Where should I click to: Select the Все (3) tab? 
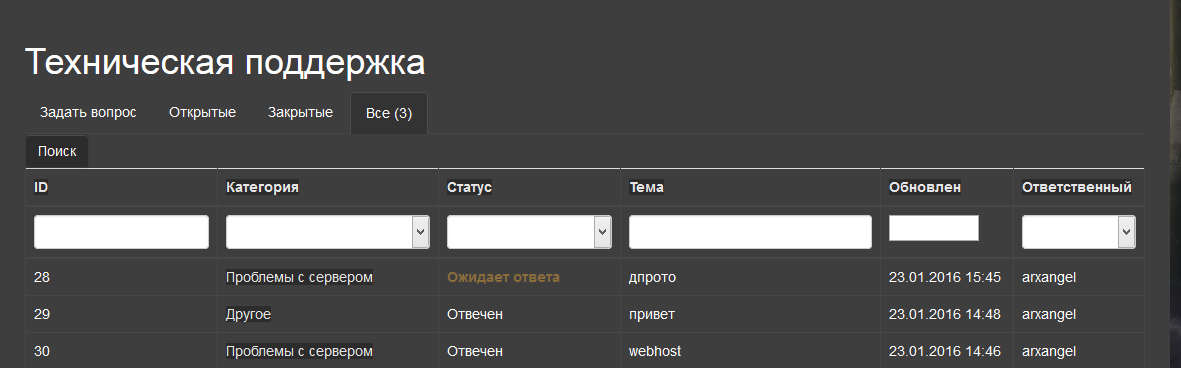389,114
